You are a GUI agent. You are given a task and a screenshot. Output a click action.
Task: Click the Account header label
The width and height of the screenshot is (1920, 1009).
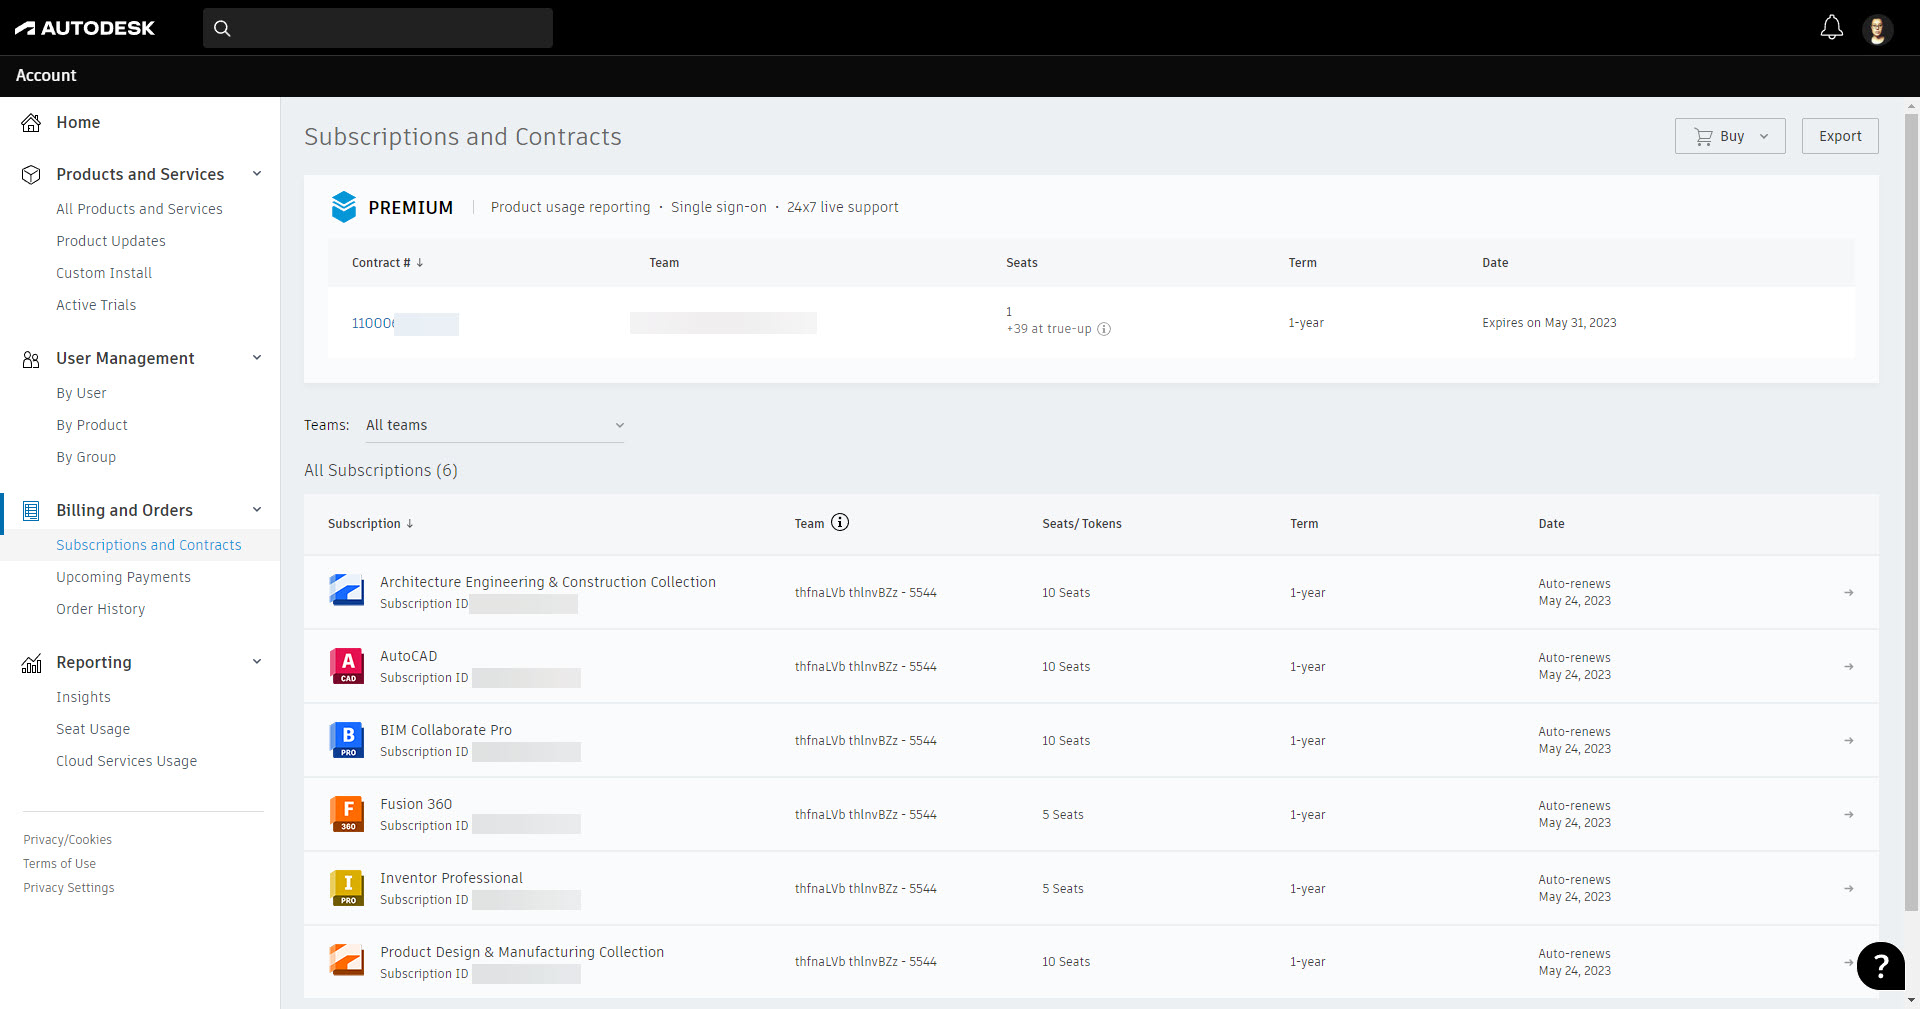(46, 75)
